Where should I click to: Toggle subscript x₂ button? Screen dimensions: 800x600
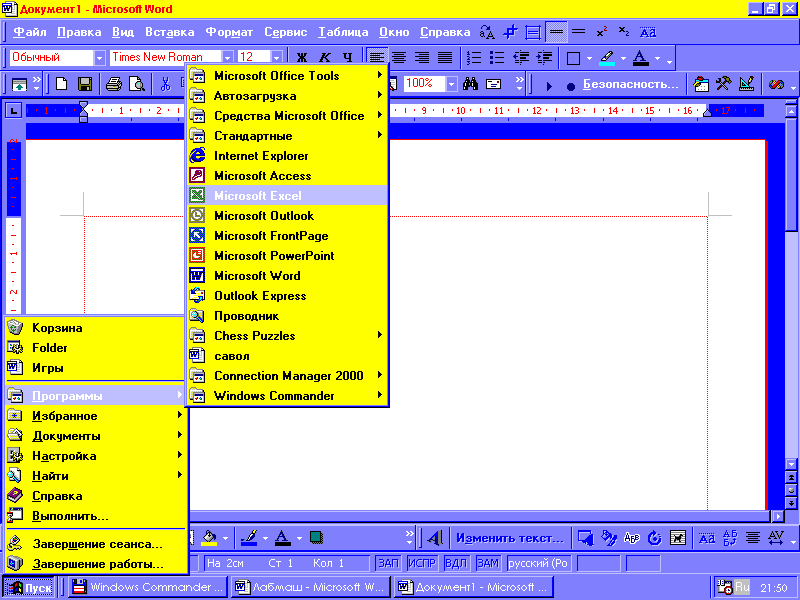(624, 32)
